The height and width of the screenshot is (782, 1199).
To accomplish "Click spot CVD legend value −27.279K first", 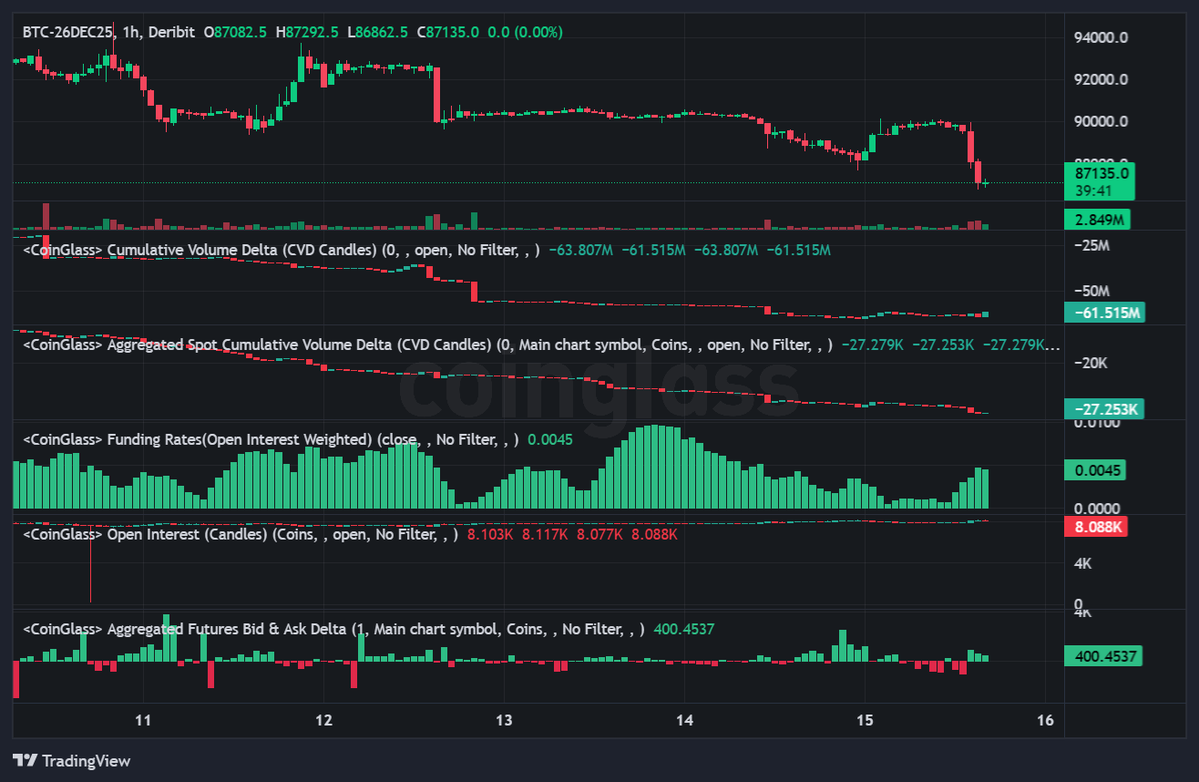I will tap(872, 345).
